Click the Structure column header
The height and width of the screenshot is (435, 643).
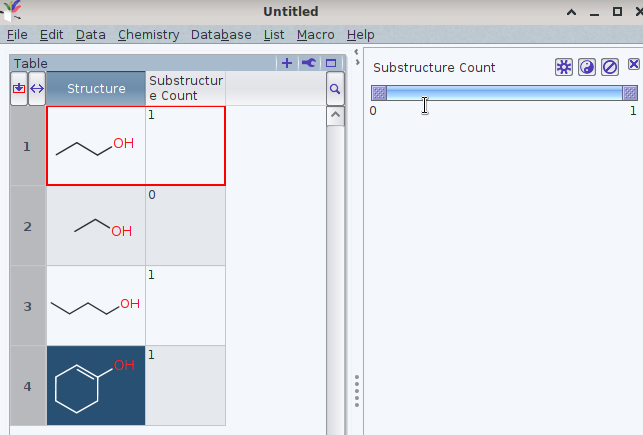pyautogui.click(x=96, y=89)
